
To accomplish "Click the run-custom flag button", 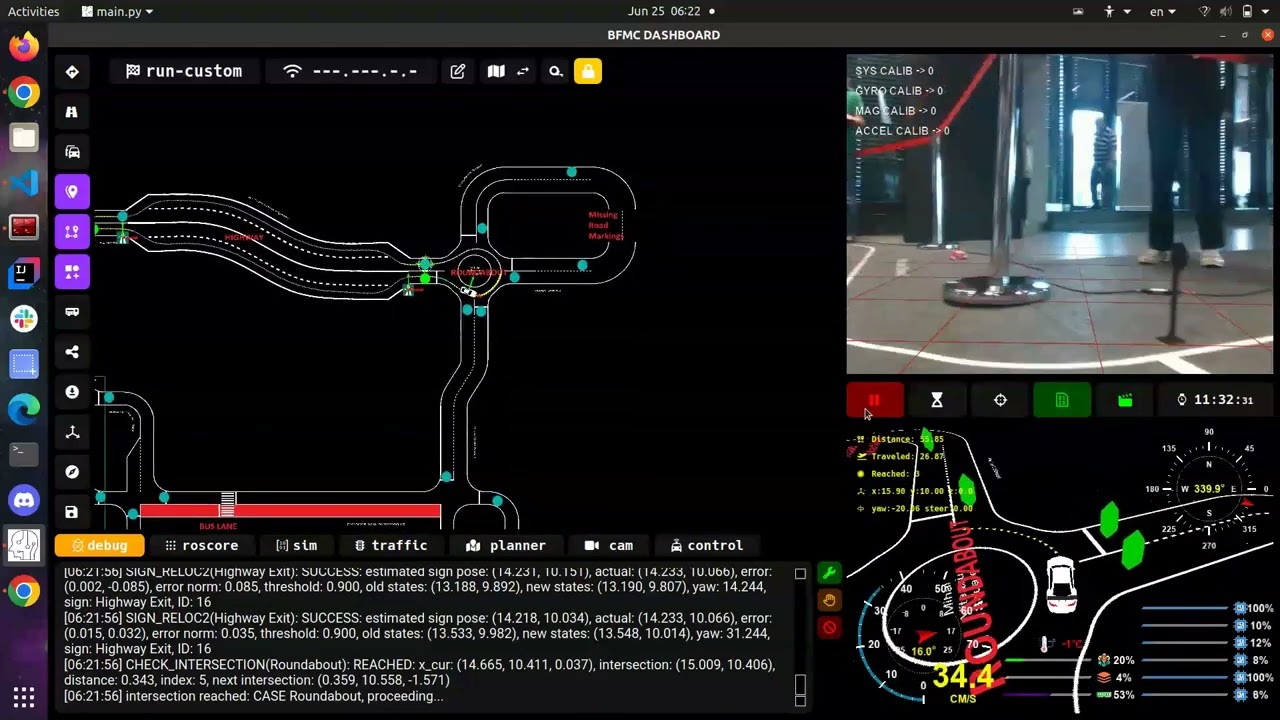I will [184, 72].
